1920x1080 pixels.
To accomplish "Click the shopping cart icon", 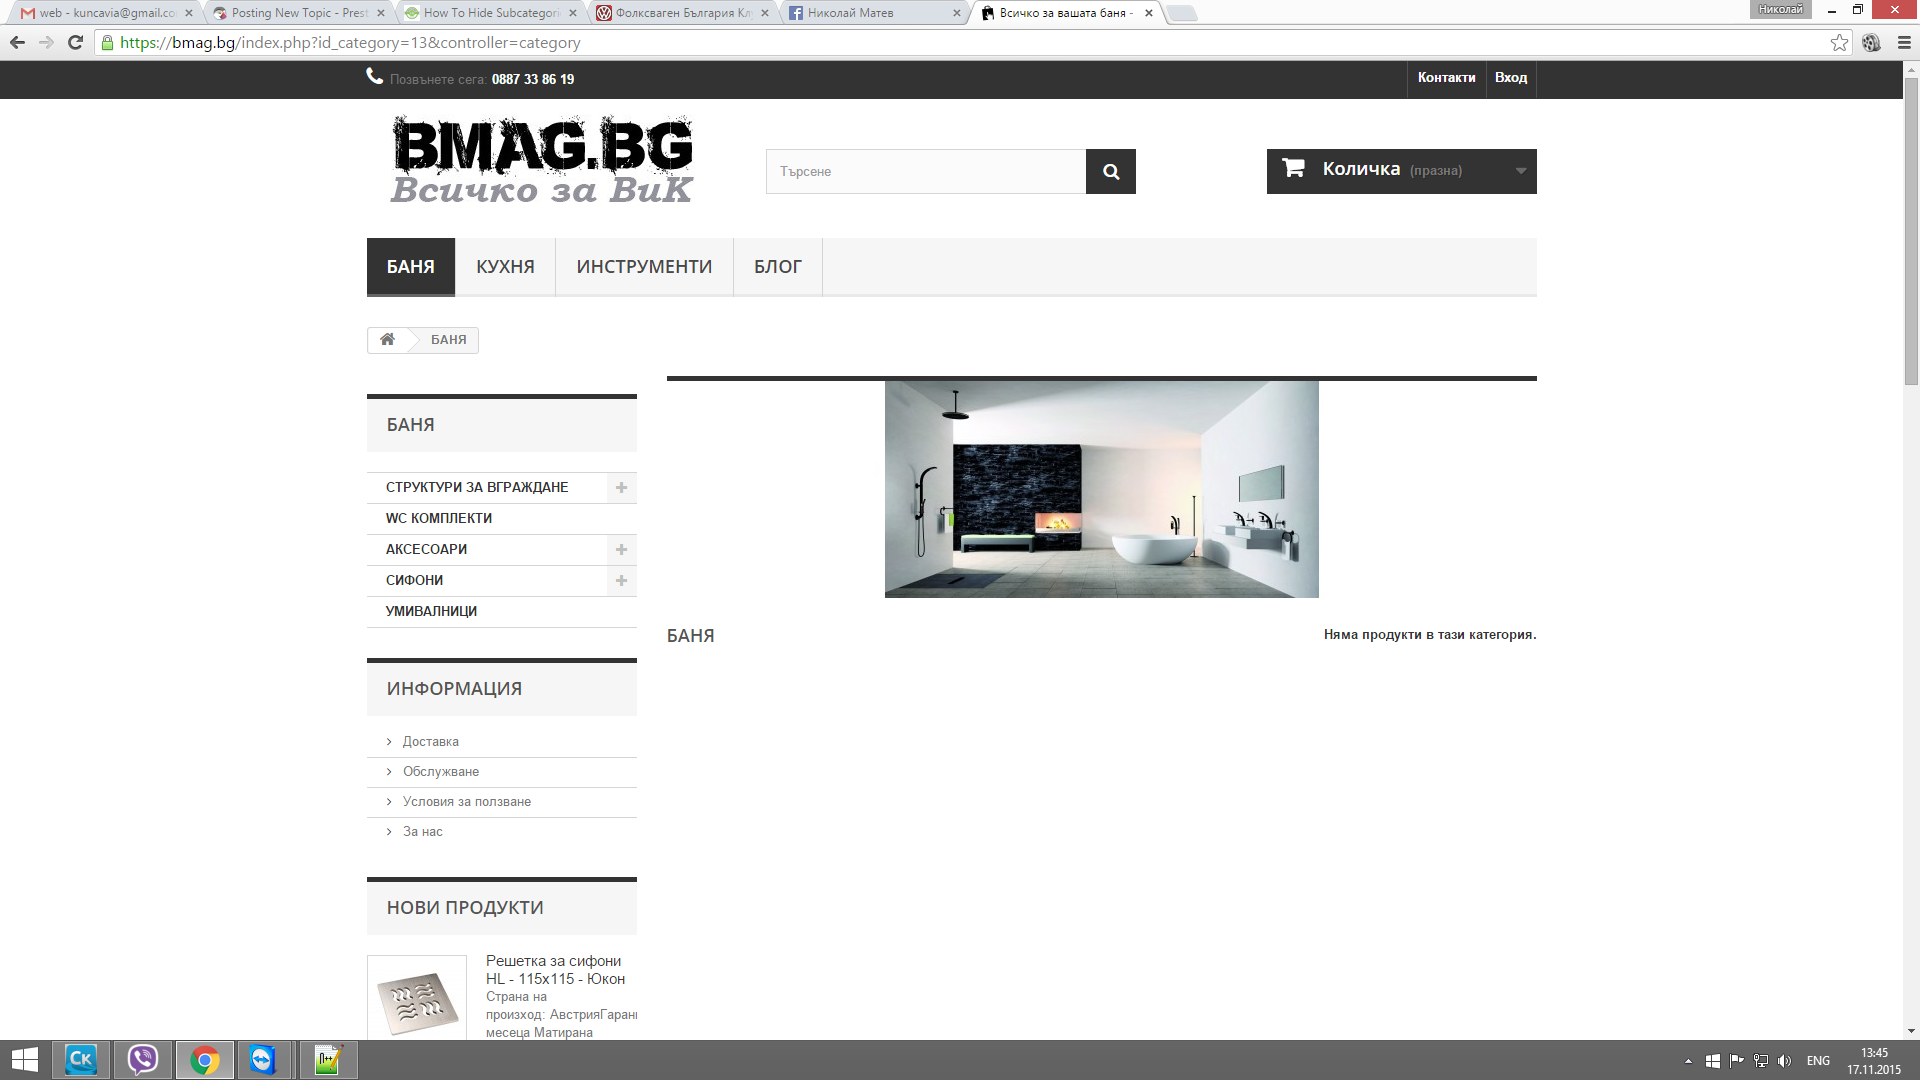I will [1293, 169].
